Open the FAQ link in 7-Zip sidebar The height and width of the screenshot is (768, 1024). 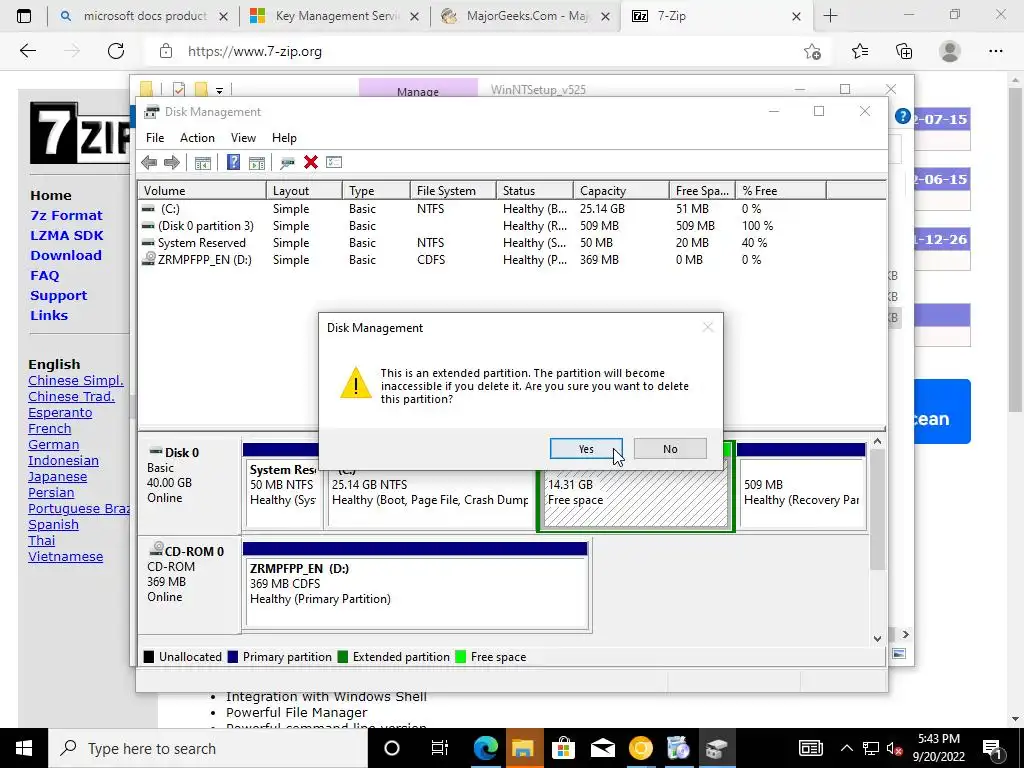tap(44, 276)
